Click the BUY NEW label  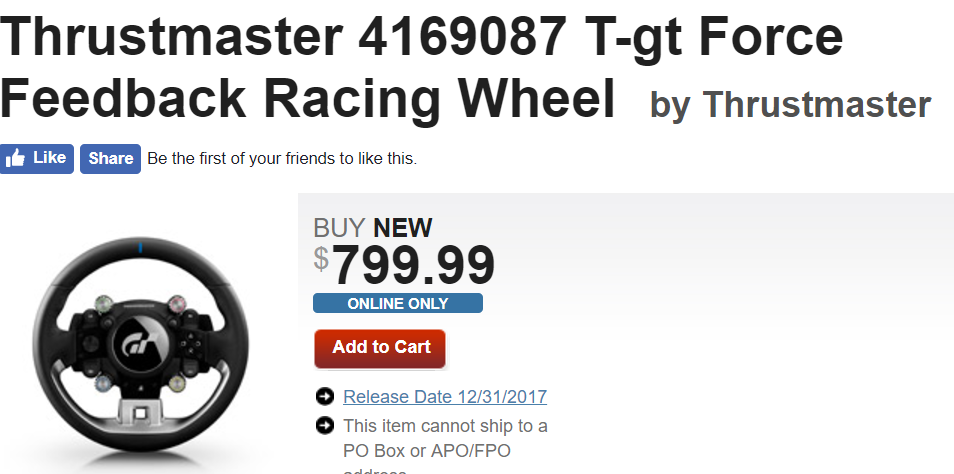pyautogui.click(x=372, y=228)
